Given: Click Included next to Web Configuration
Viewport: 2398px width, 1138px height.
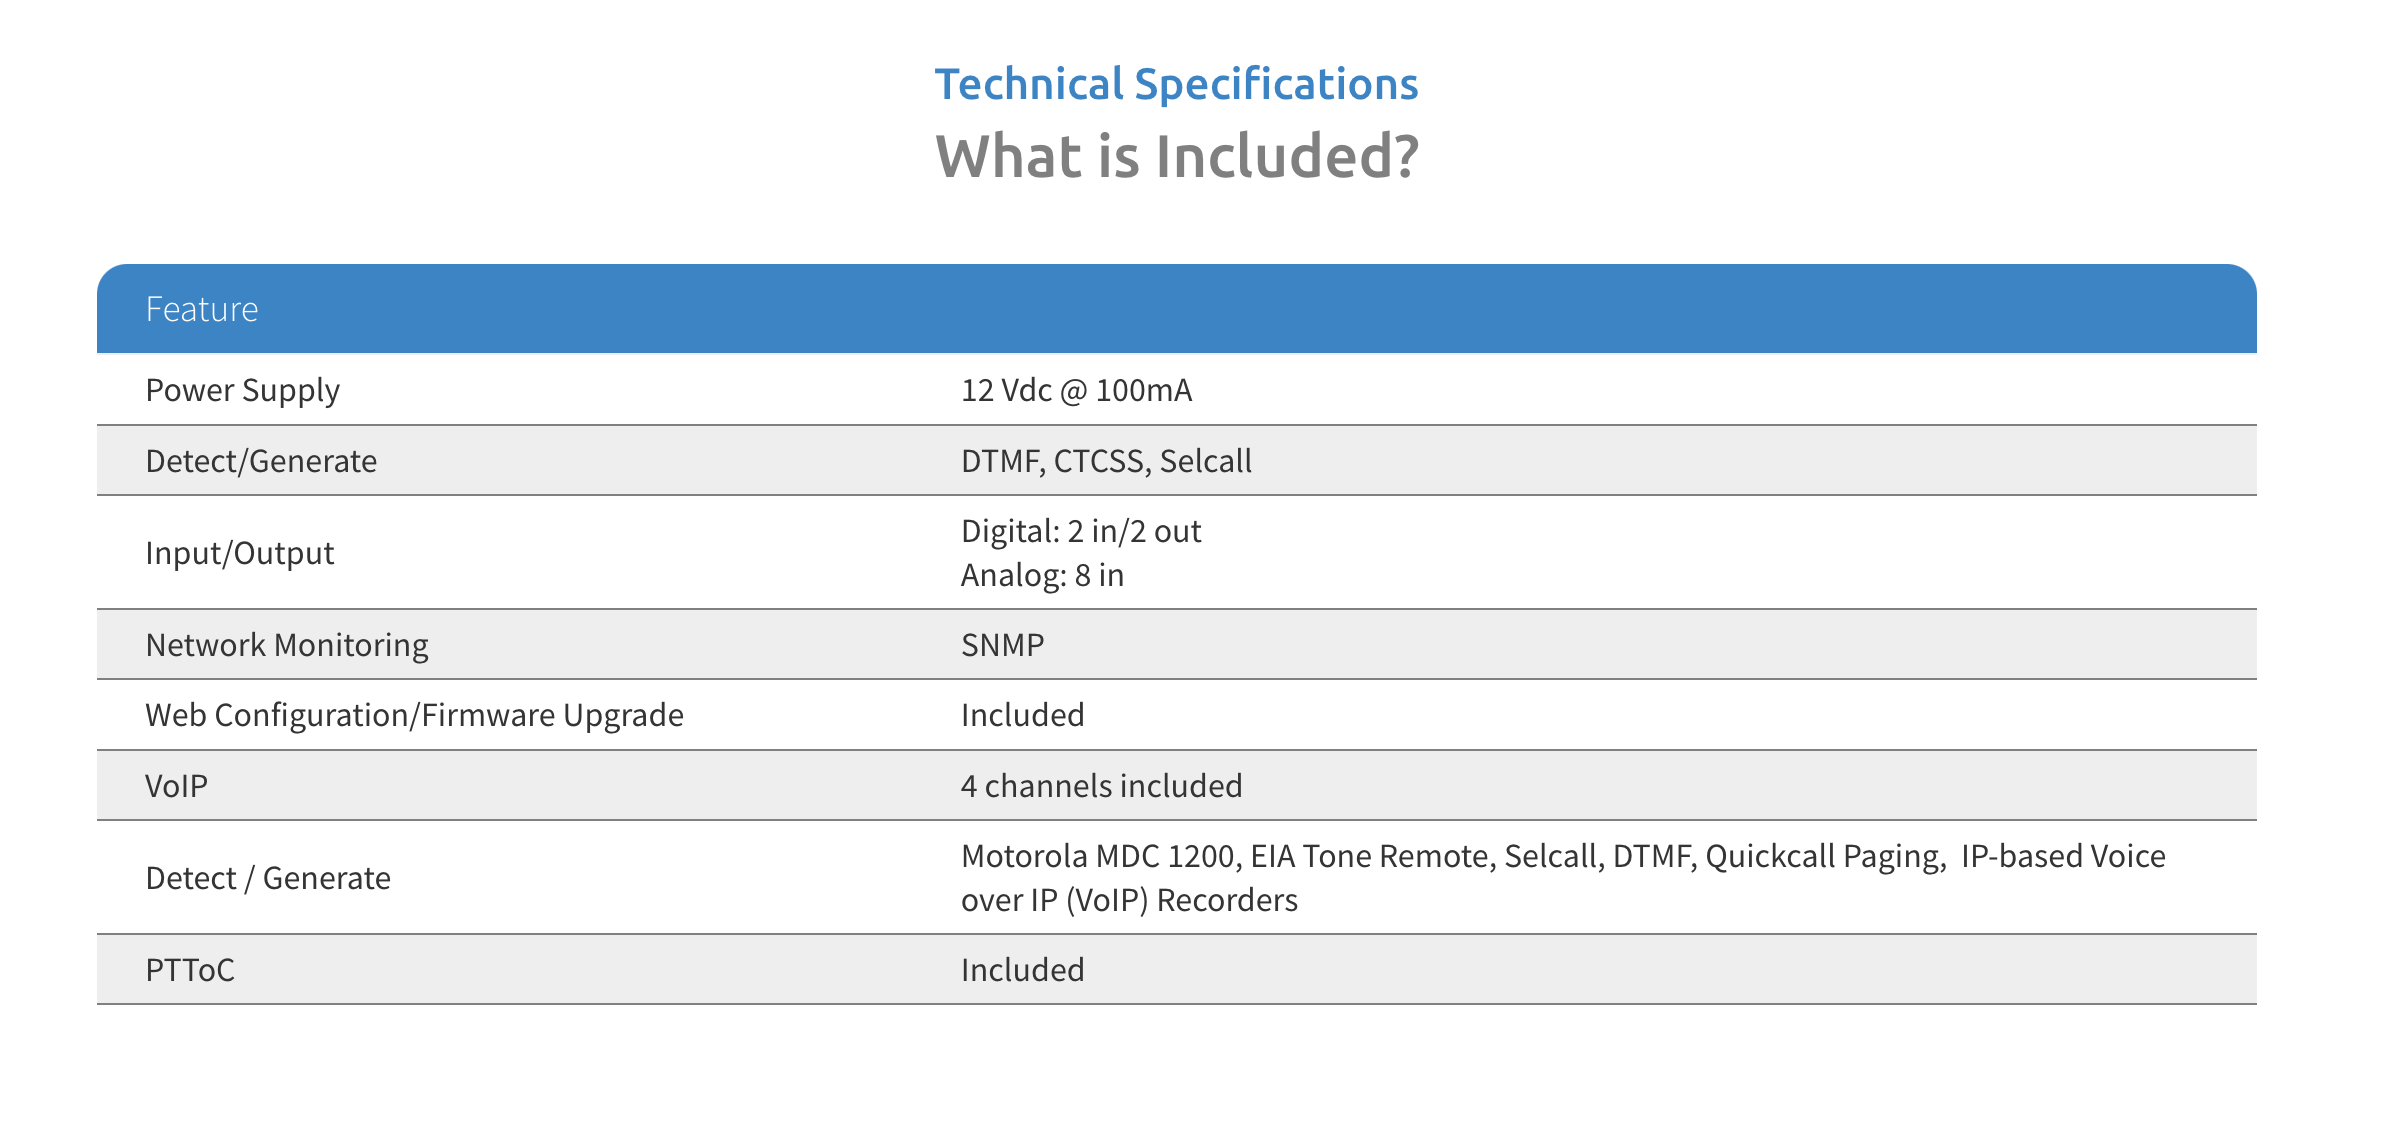Looking at the screenshot, I should (x=1022, y=715).
